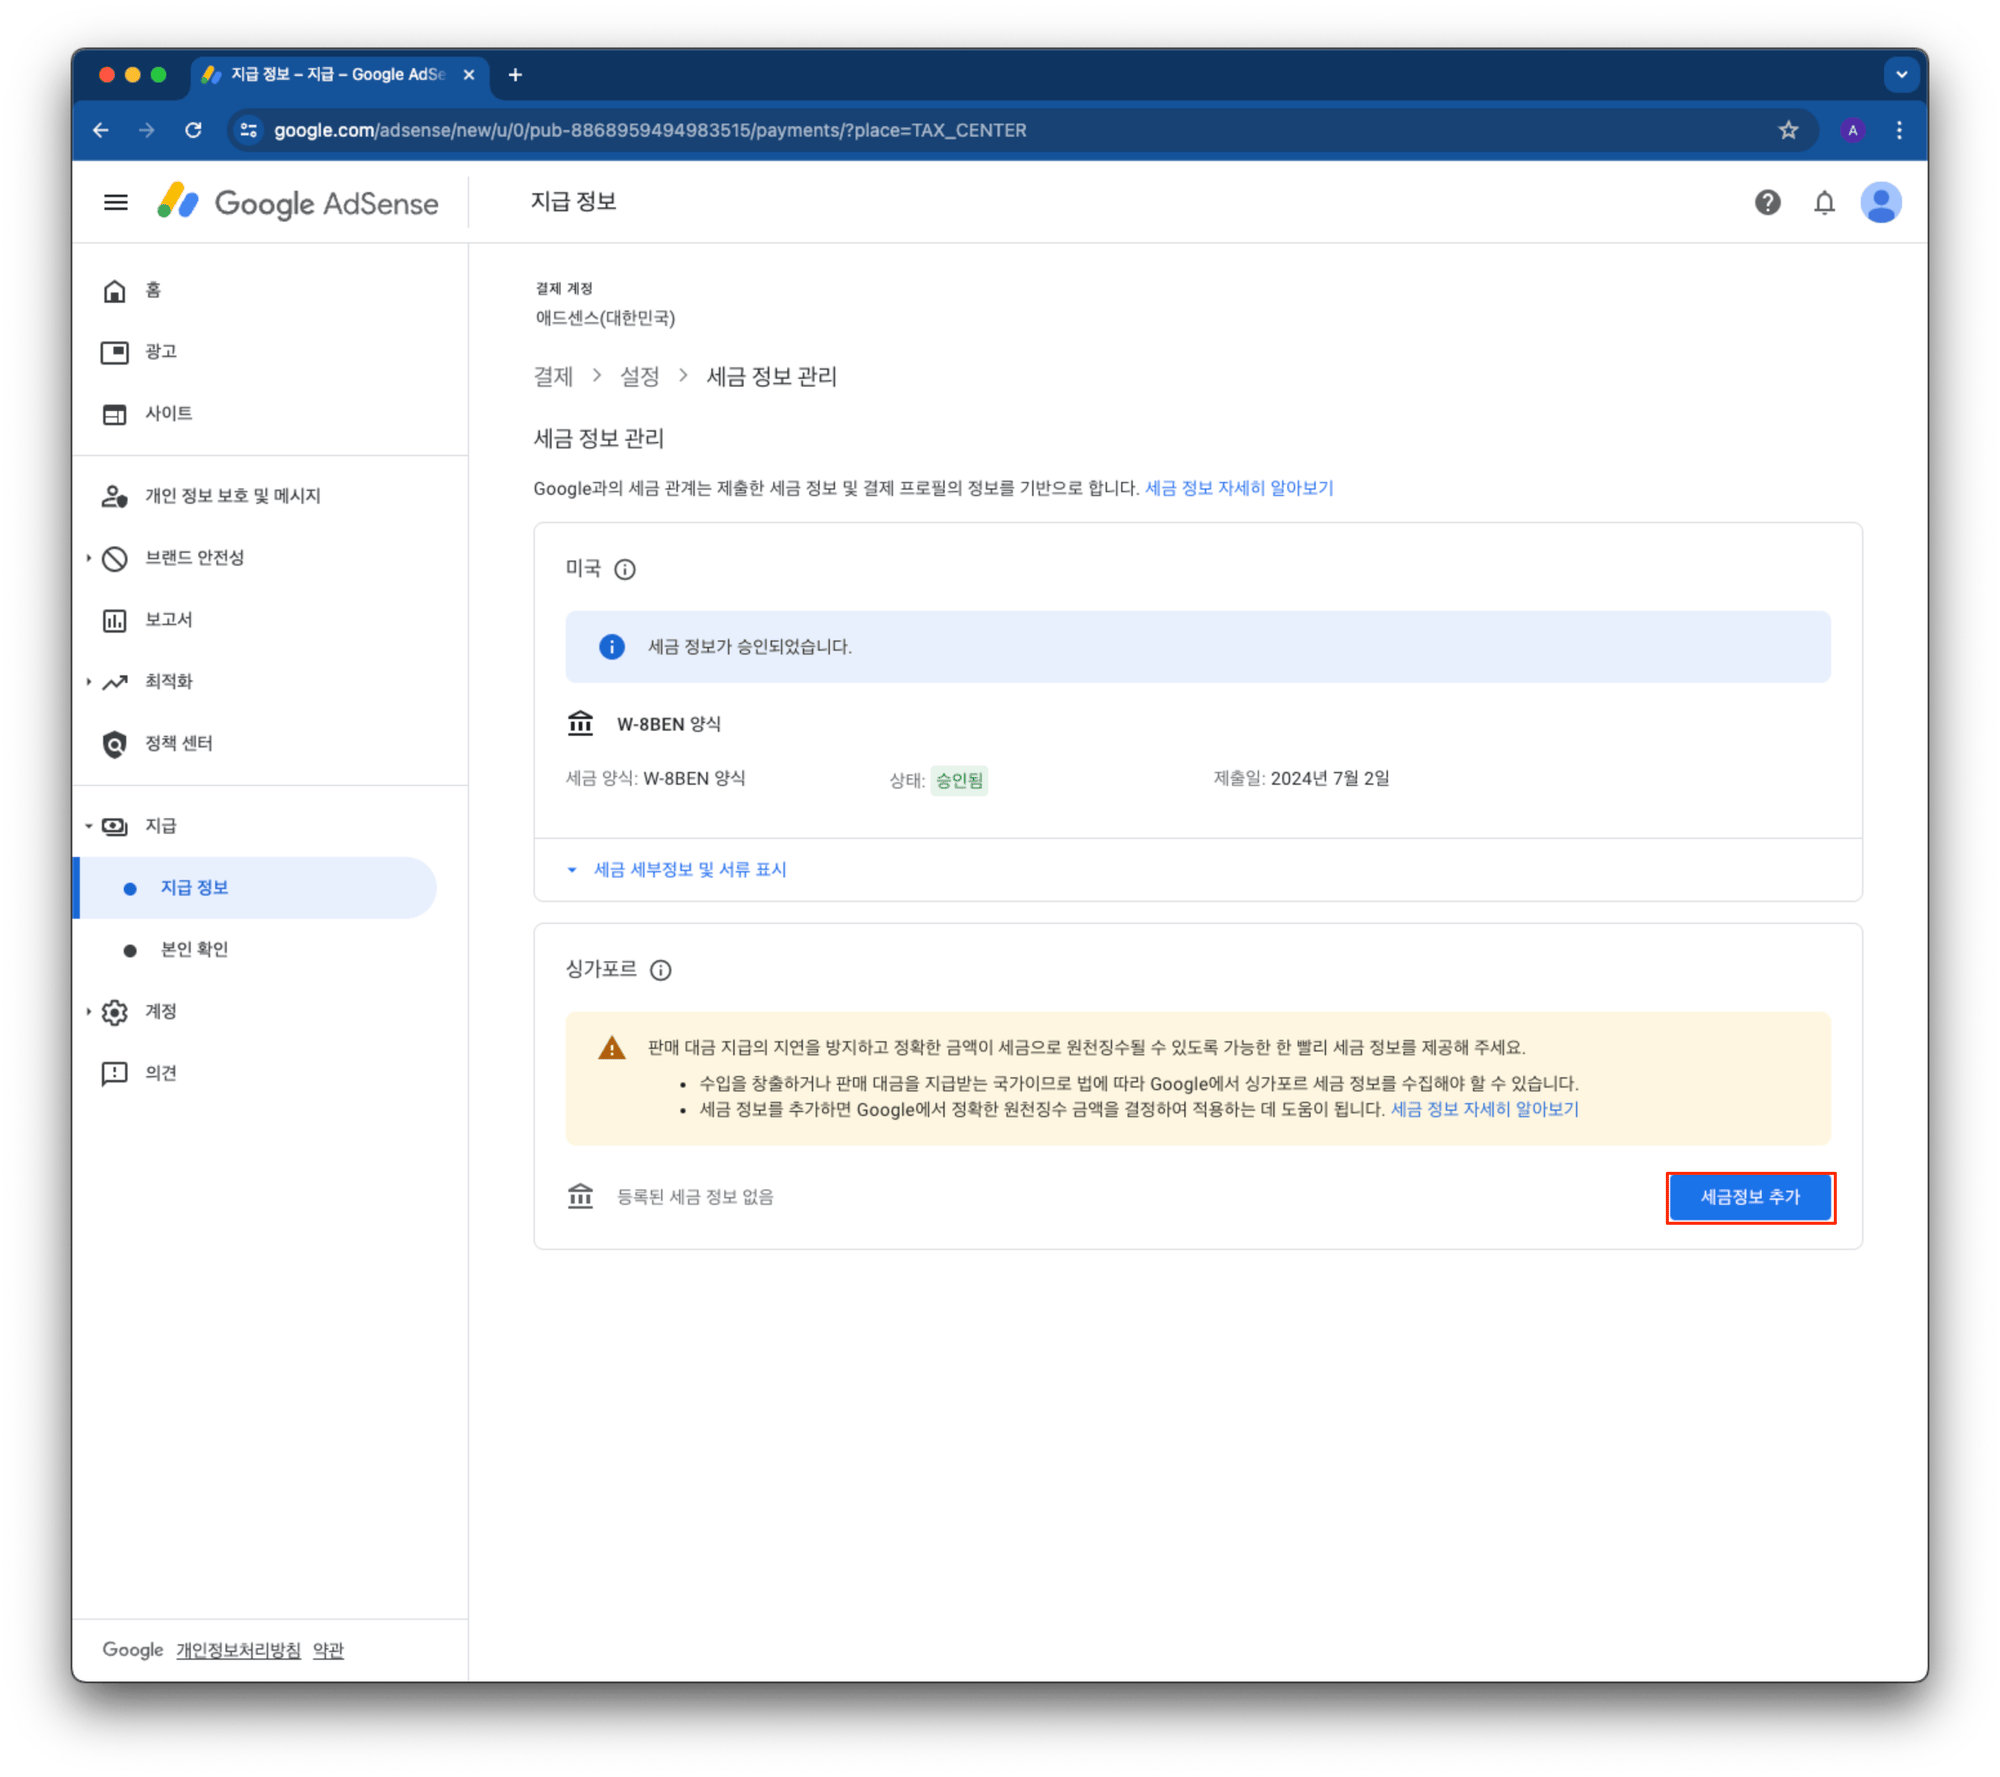The width and height of the screenshot is (2000, 1777).
Task: Open the hamburger main menu icon
Action: click(116, 203)
